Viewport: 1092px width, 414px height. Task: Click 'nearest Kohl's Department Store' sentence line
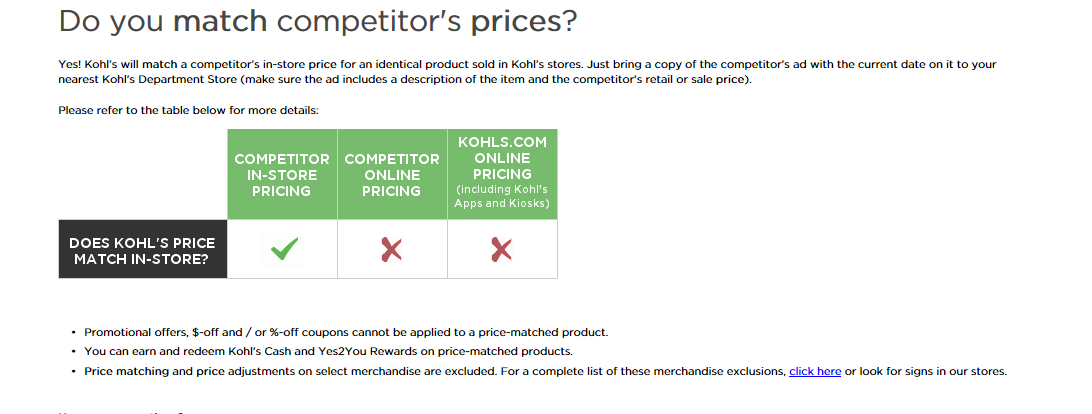148,79
